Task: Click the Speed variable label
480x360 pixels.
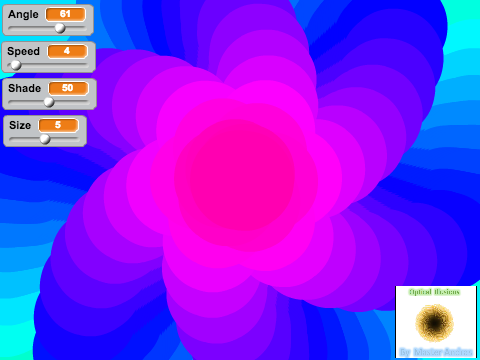Action: pyautogui.click(x=23, y=51)
